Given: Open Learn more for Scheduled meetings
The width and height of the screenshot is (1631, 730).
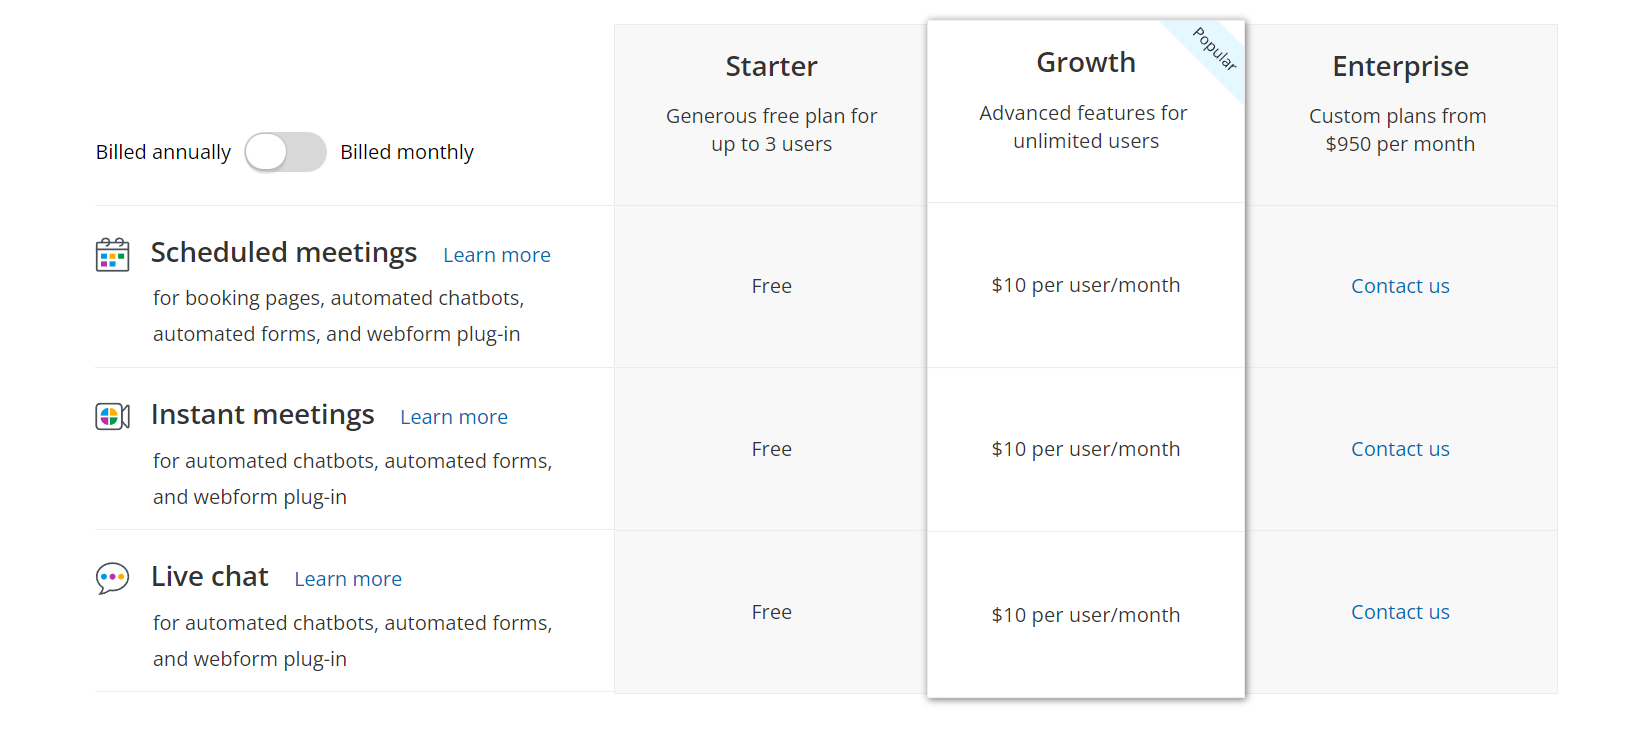Looking at the screenshot, I should point(497,255).
